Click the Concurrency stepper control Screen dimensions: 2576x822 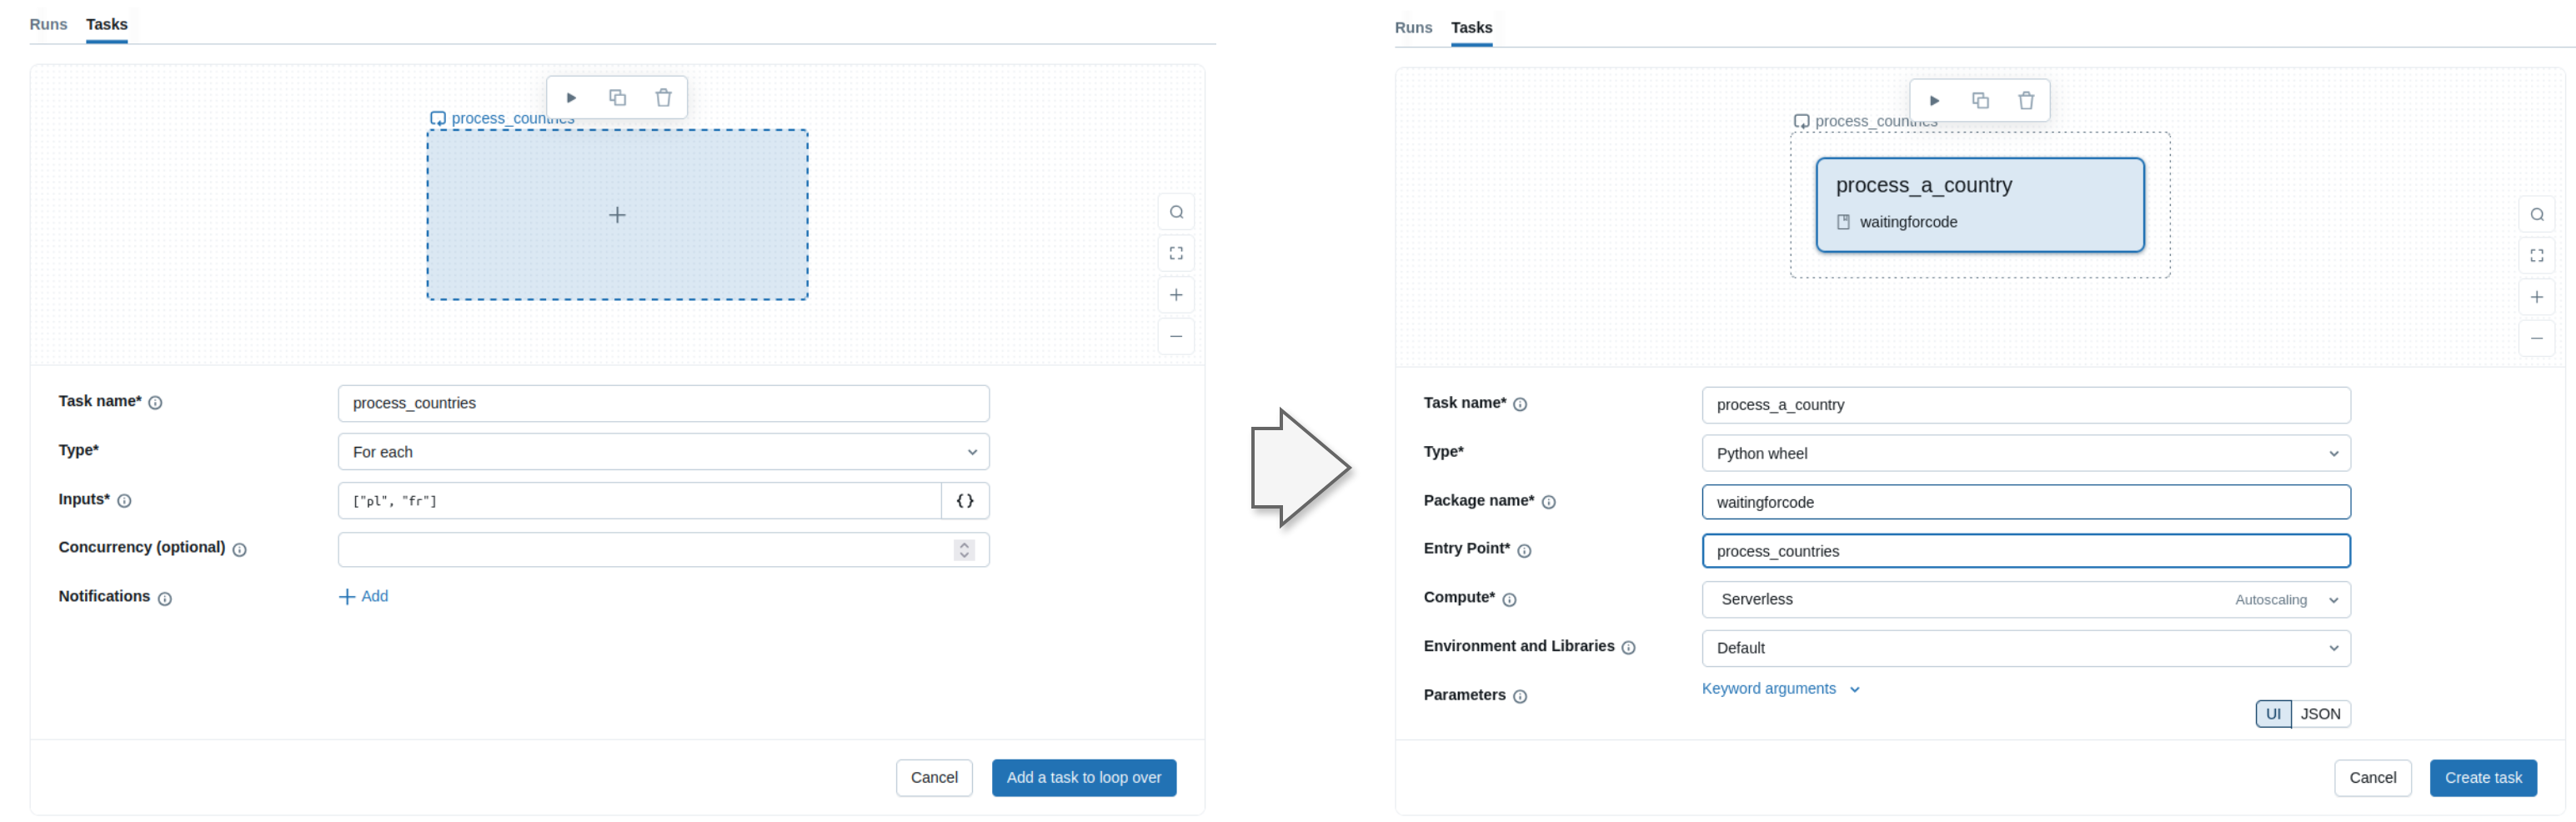[x=964, y=550]
